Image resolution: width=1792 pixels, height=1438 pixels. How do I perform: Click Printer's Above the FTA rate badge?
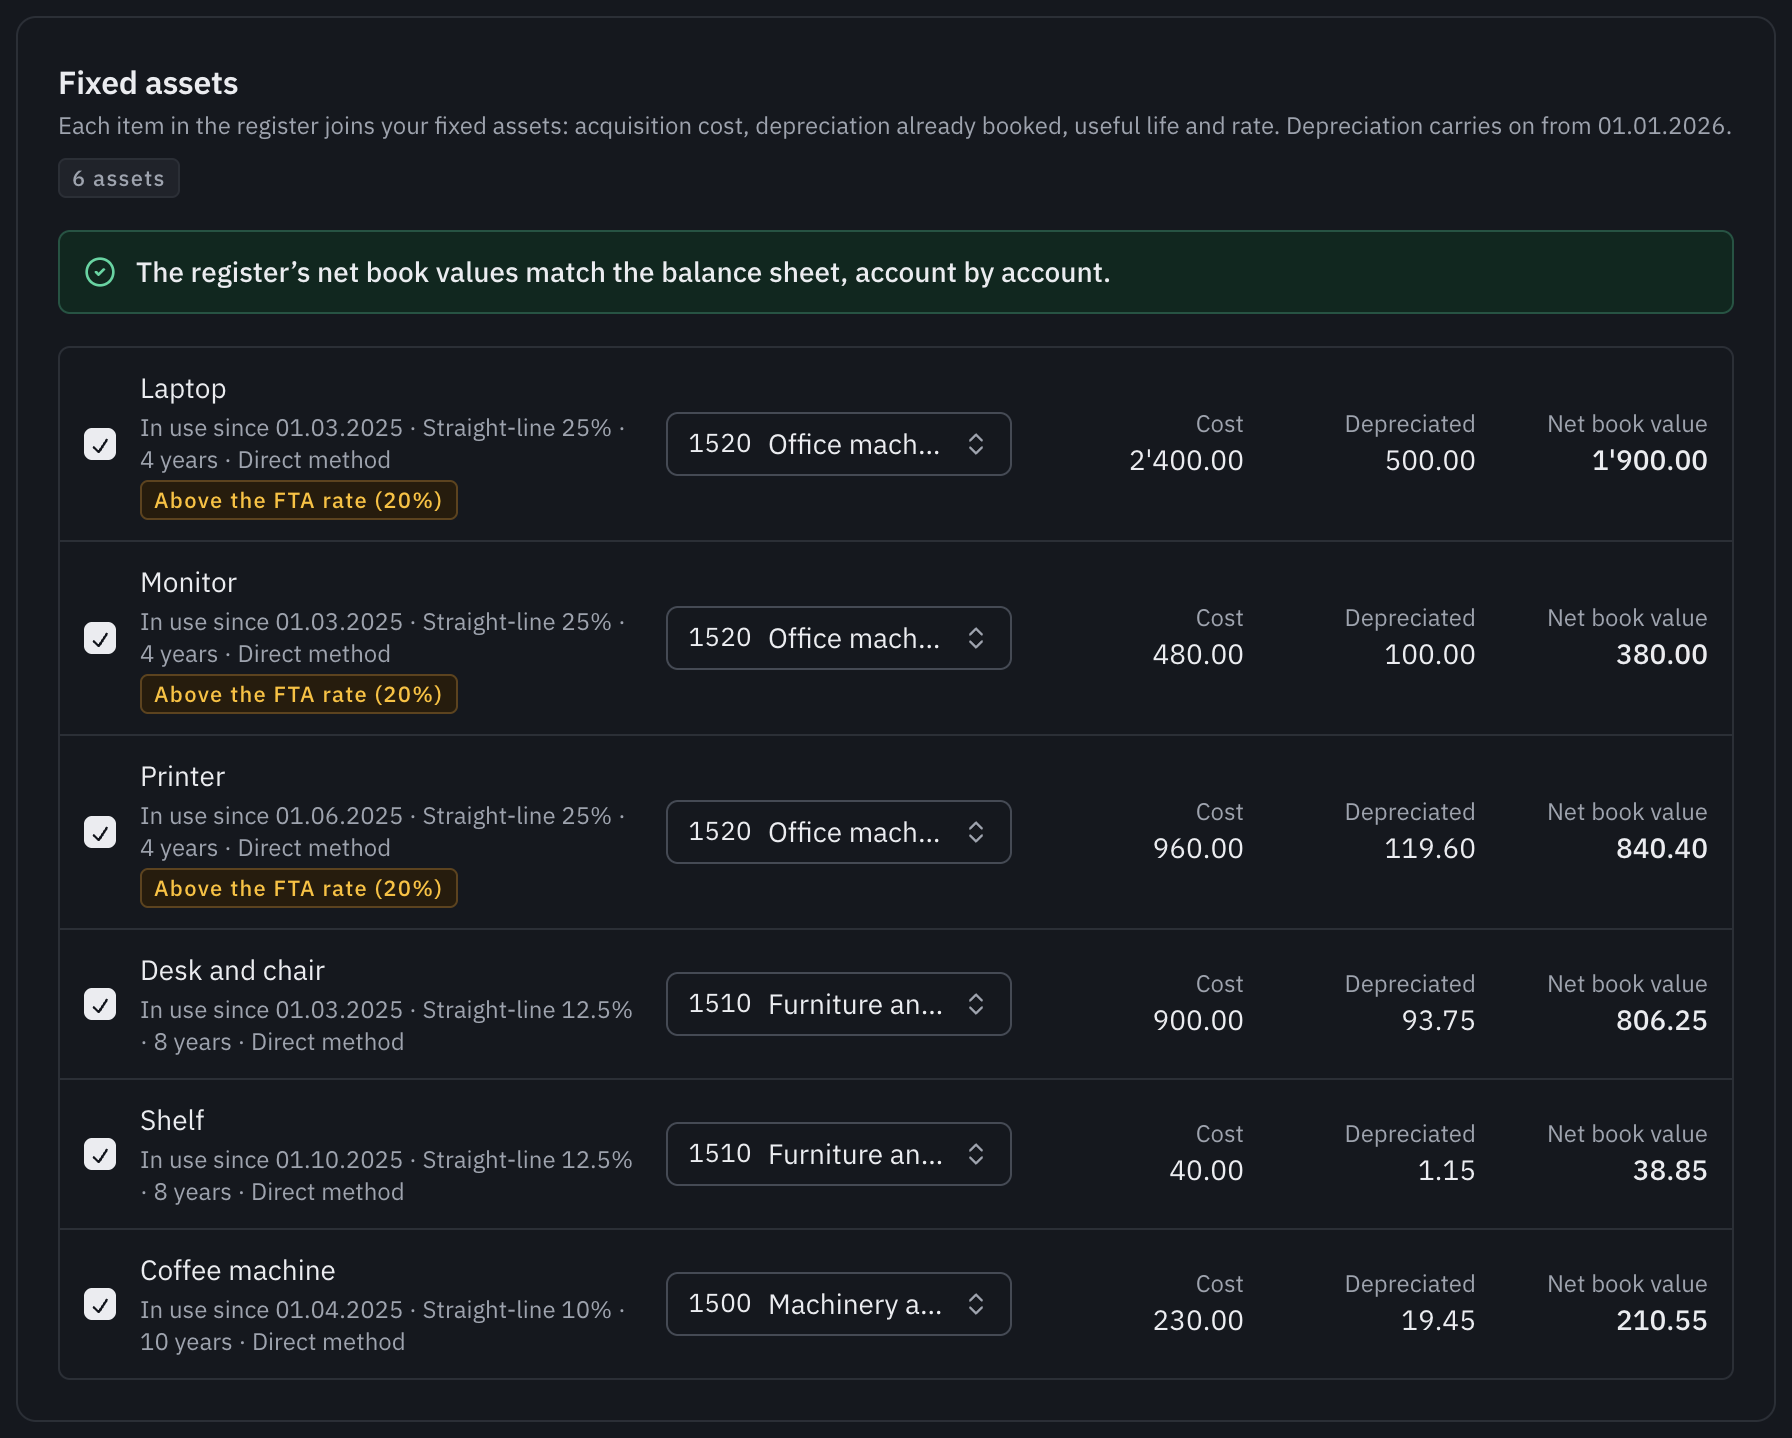click(x=299, y=888)
